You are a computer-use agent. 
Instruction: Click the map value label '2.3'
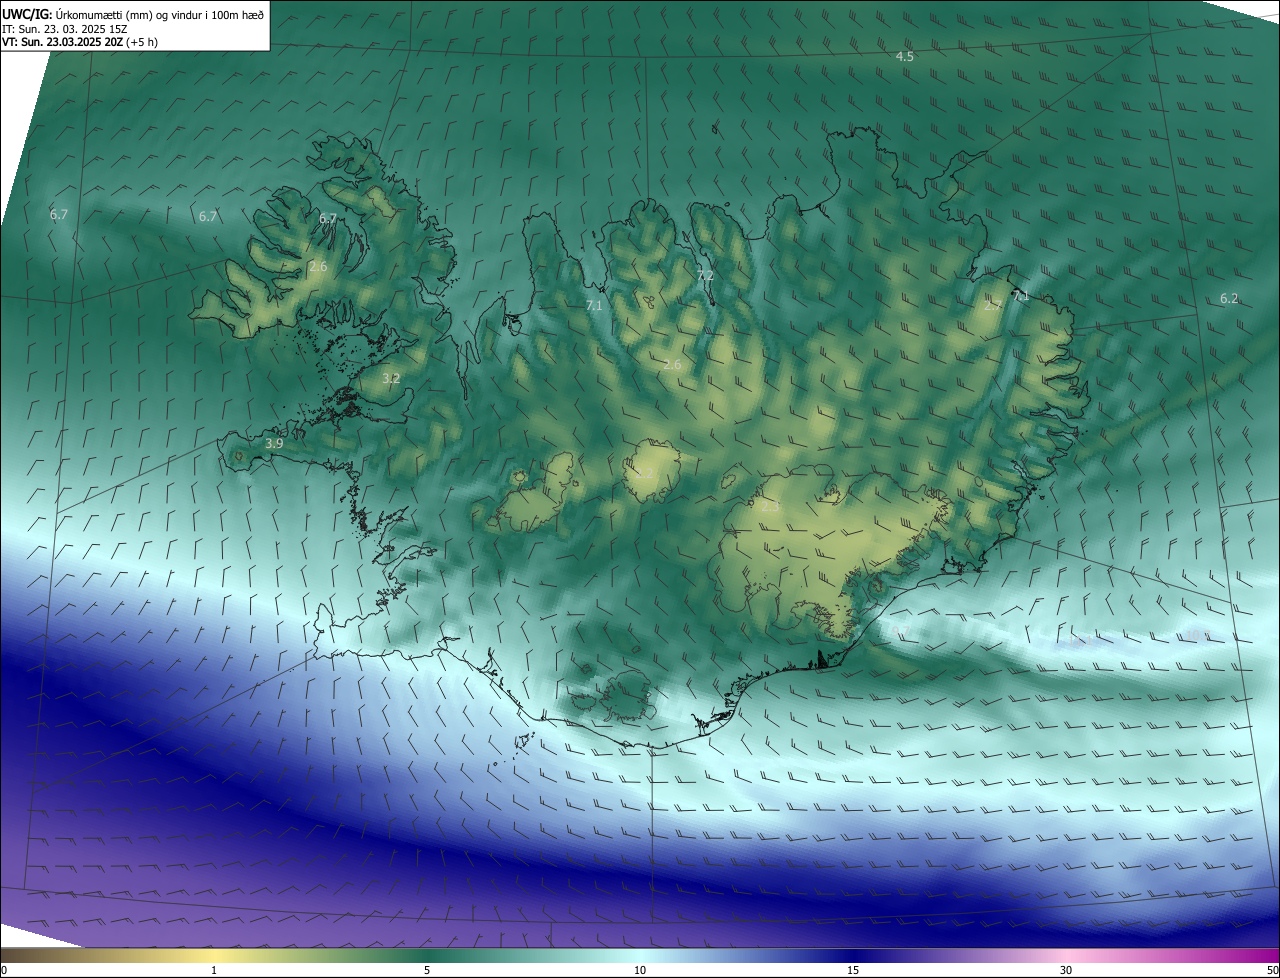click(770, 507)
